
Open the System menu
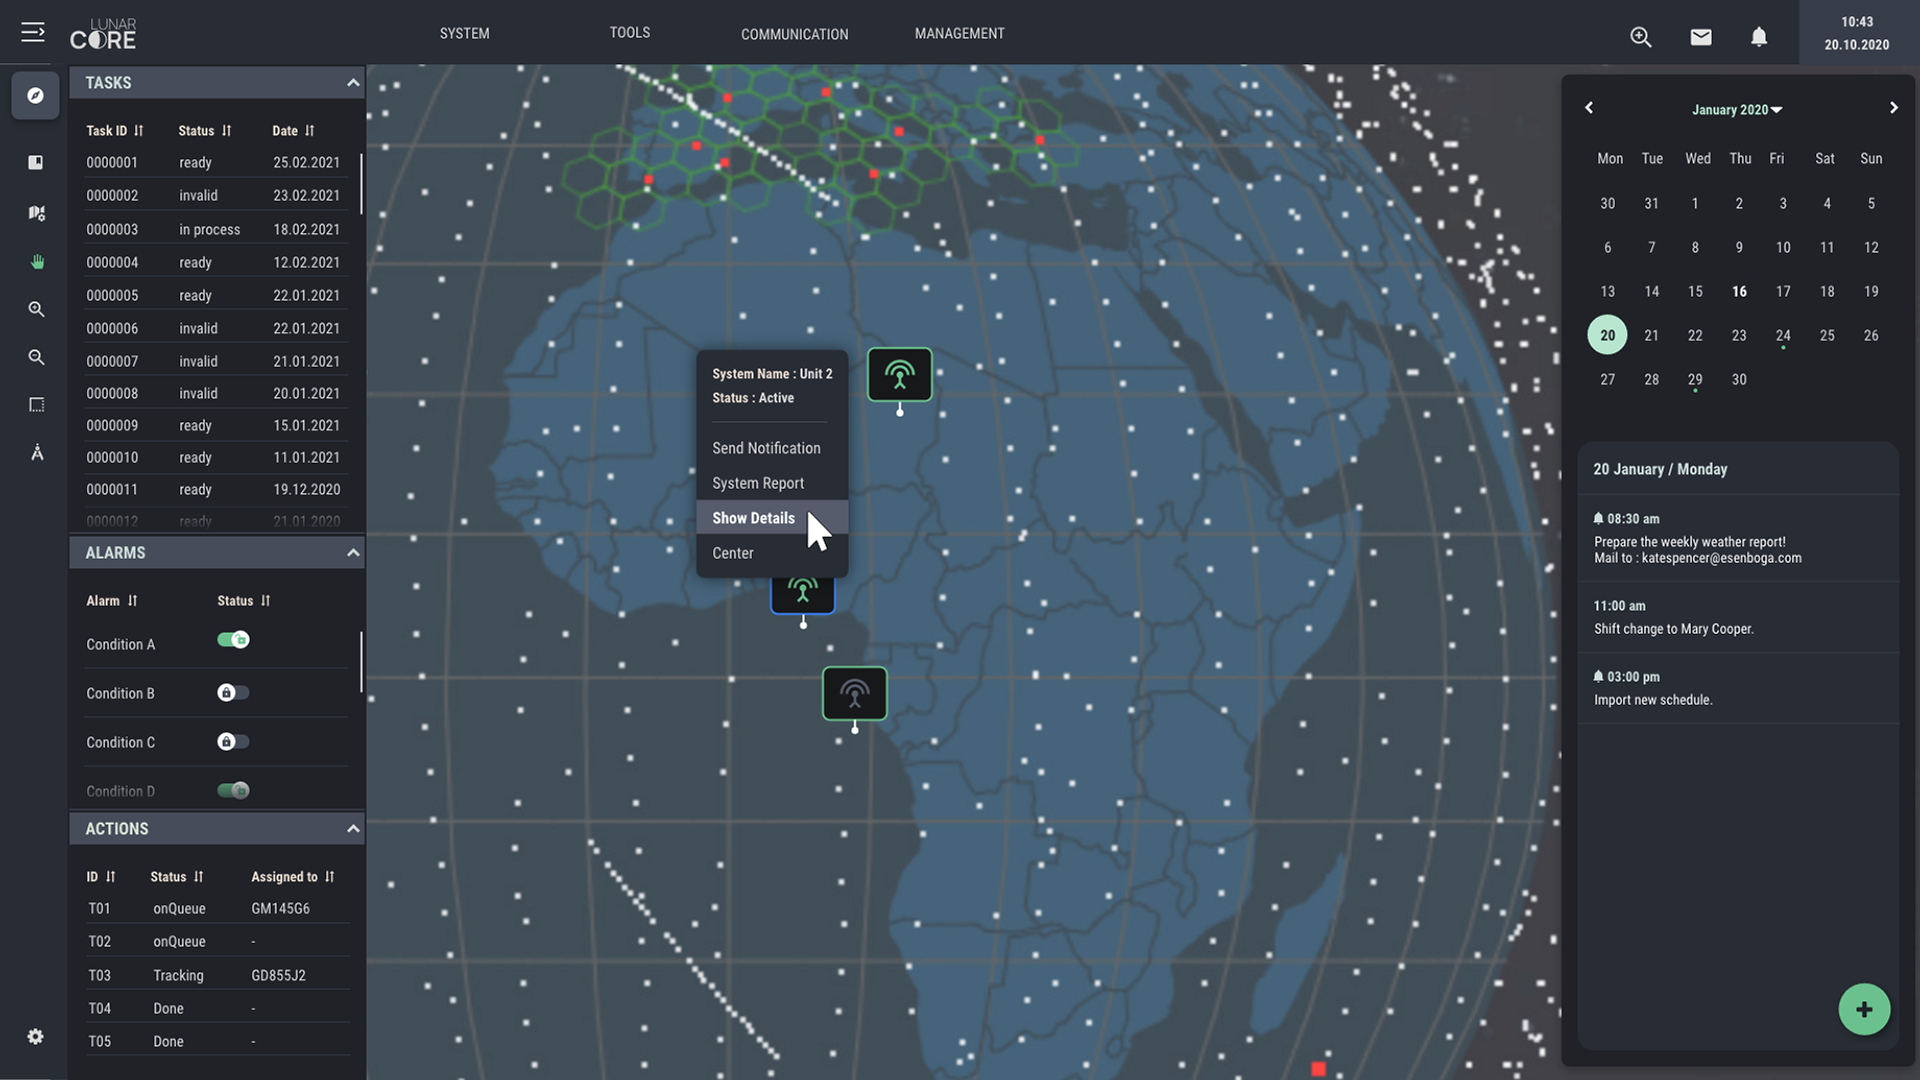click(465, 33)
